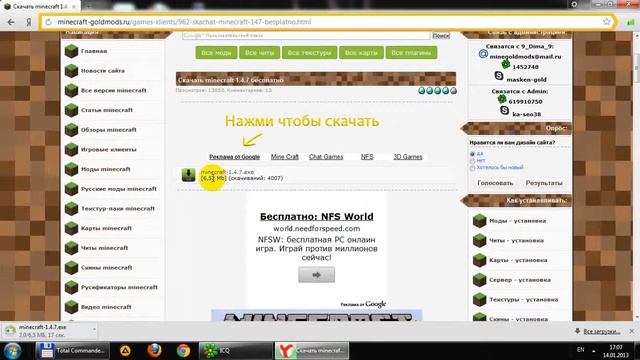This screenshot has height=360, width=640.
Task: Open the 'Все текстуры' green tab
Action: pyautogui.click(x=309, y=53)
